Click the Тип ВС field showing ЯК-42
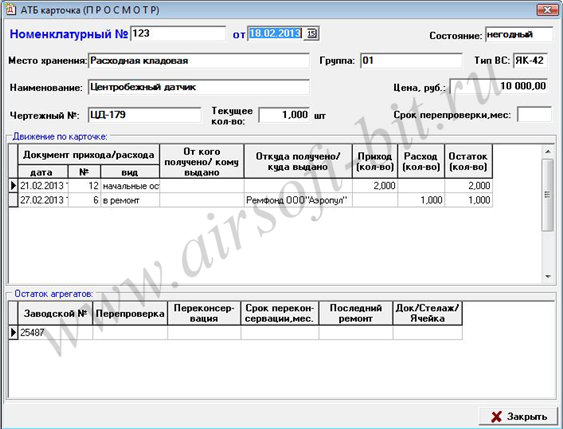Image resolution: width=563 pixels, height=429 pixels. (x=530, y=60)
